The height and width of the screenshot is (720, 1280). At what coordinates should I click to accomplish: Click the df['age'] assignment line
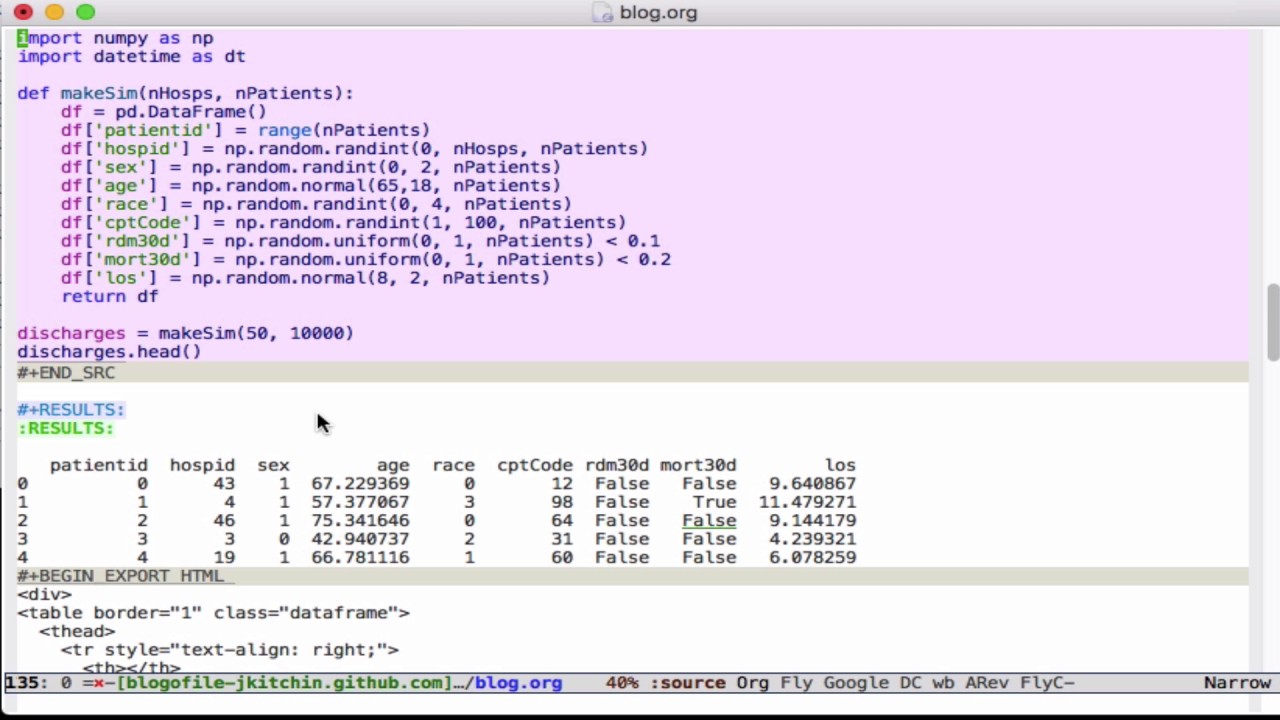[x=311, y=185]
